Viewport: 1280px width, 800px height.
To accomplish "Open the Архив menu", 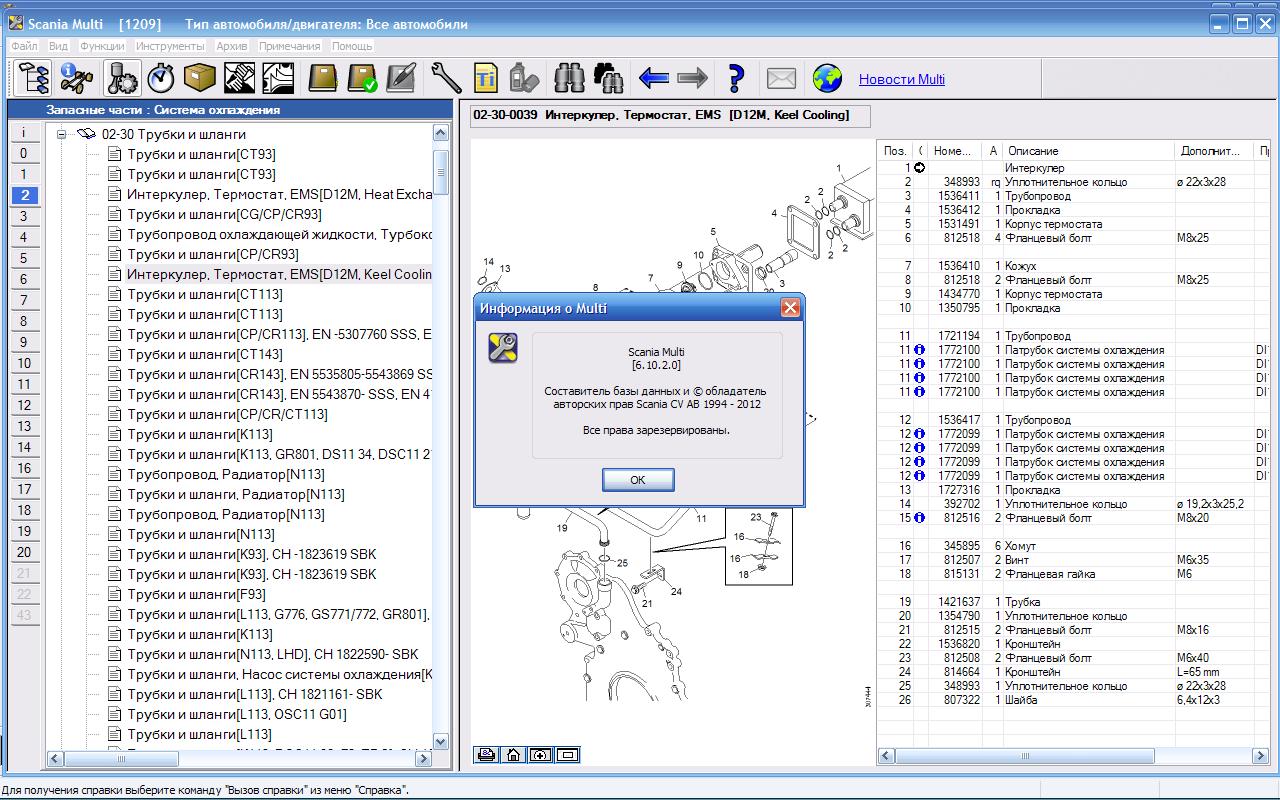I will point(232,46).
